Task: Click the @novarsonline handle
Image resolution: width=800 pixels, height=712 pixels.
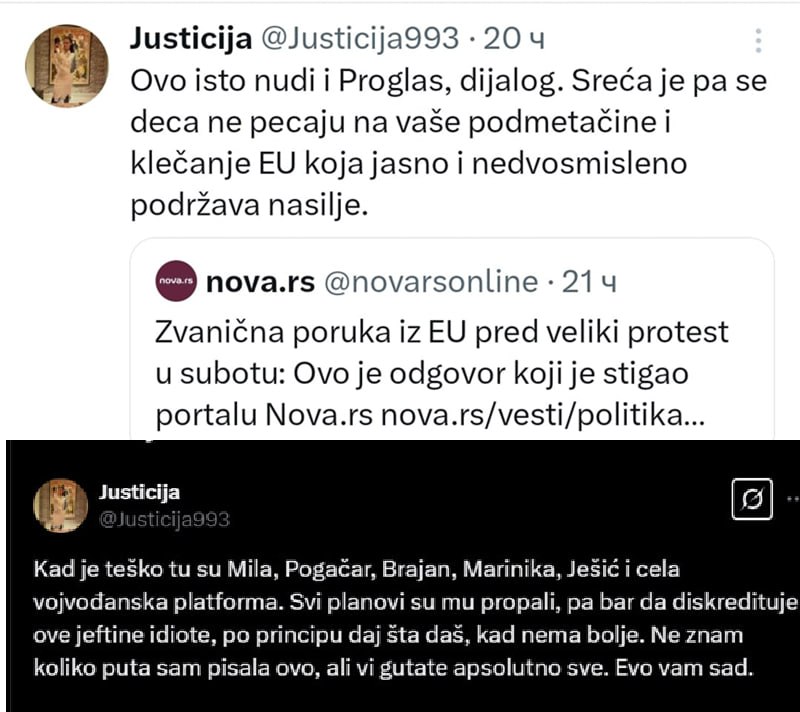Action: point(431,282)
